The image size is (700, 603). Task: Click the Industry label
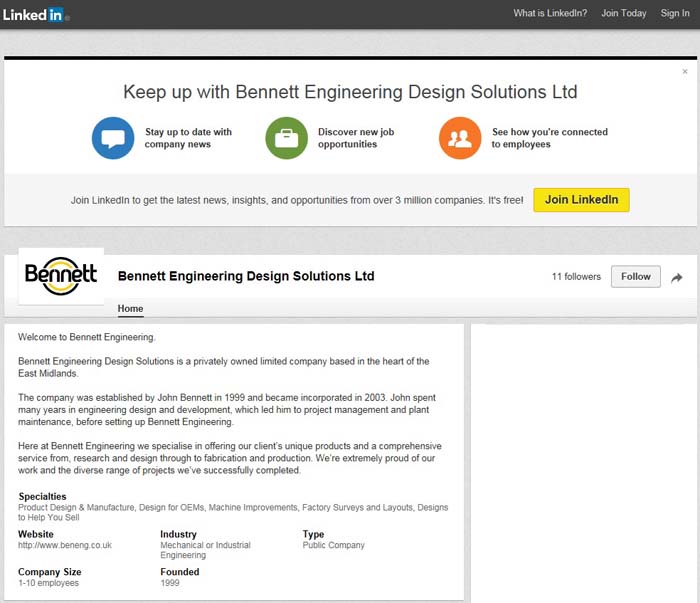click(x=178, y=534)
